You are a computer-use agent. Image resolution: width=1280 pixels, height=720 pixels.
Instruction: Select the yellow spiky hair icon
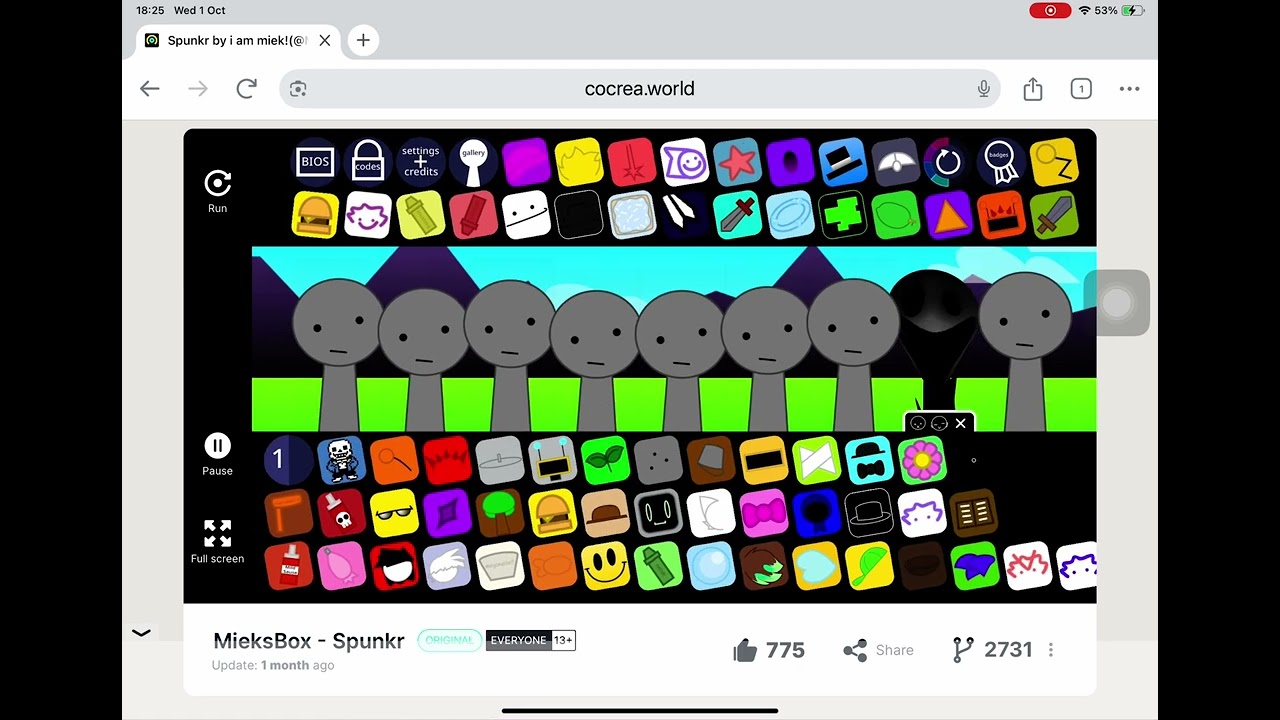[580, 162]
